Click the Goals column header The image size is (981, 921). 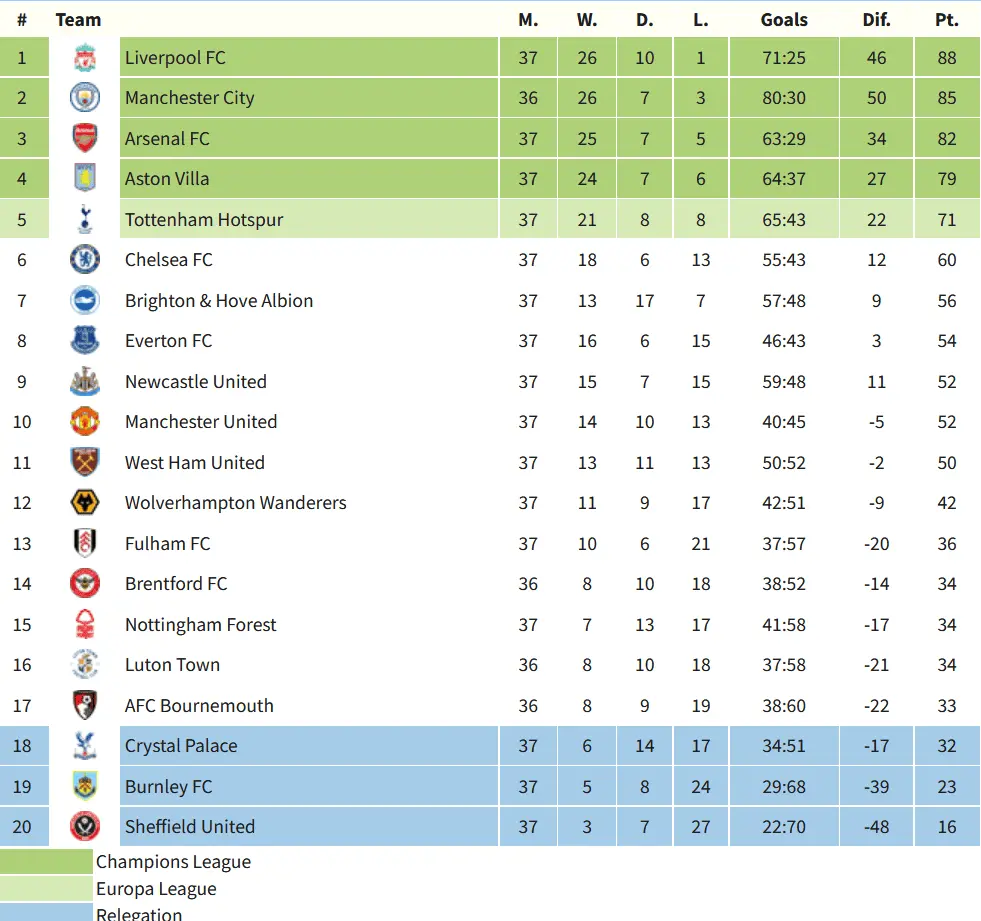click(784, 19)
